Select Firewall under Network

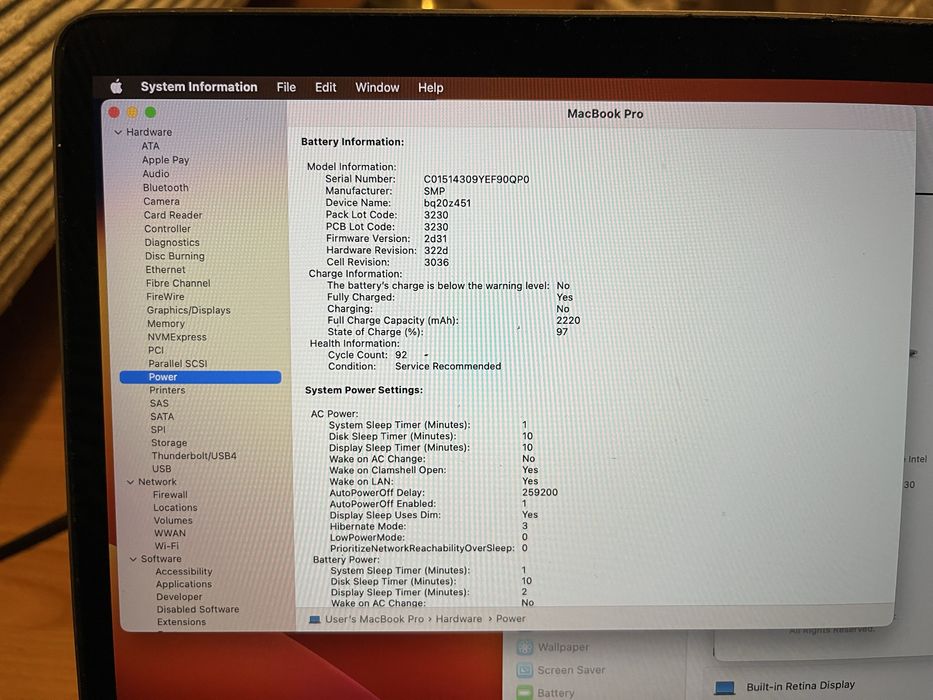[x=170, y=495]
